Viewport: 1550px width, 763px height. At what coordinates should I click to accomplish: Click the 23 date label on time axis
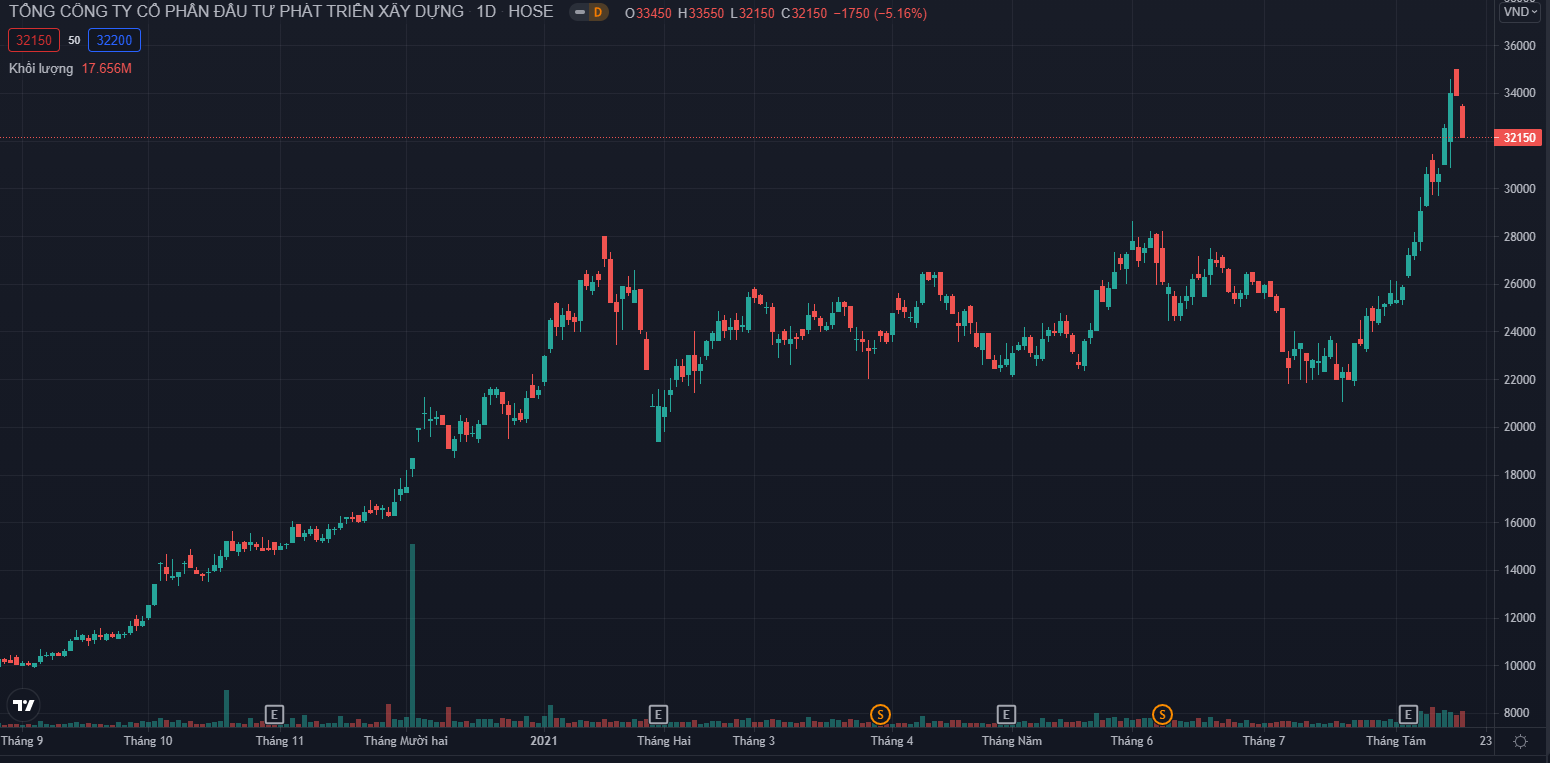click(1486, 741)
